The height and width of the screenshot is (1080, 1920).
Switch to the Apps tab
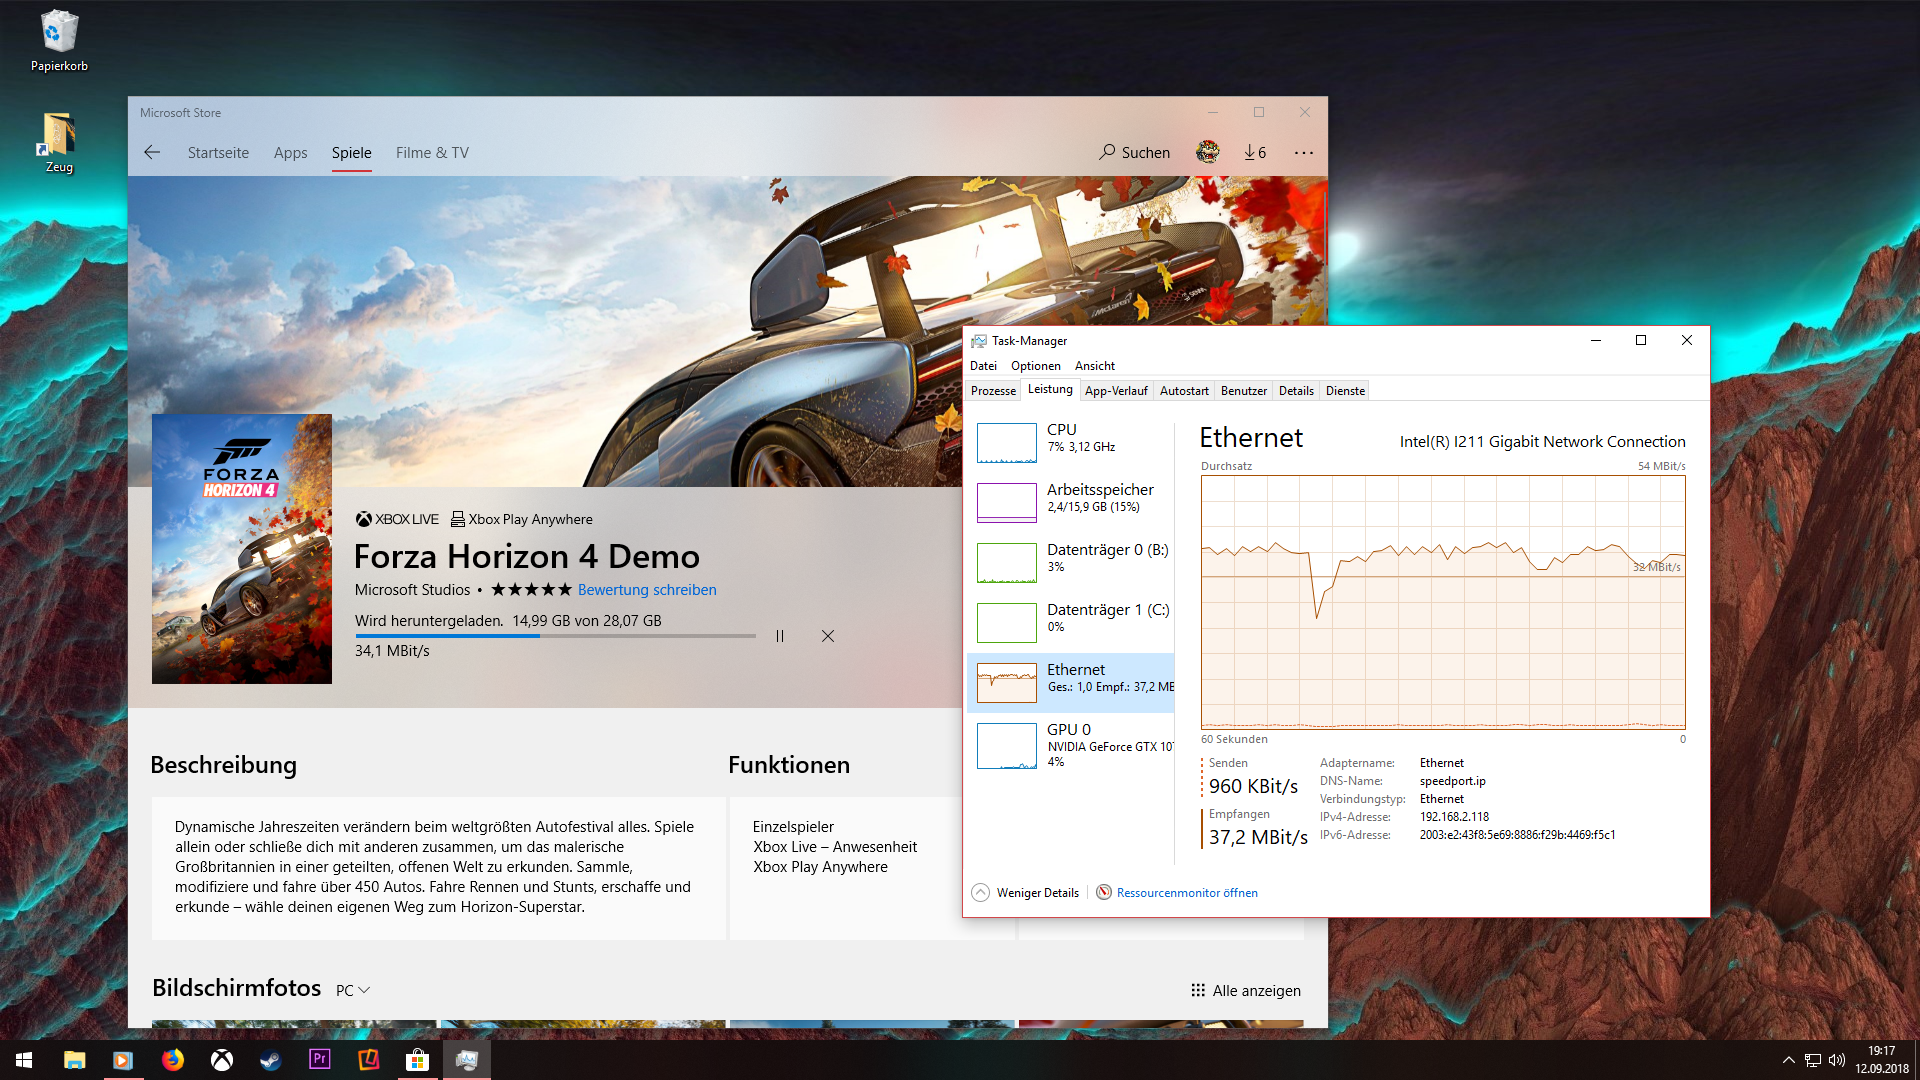coord(290,152)
